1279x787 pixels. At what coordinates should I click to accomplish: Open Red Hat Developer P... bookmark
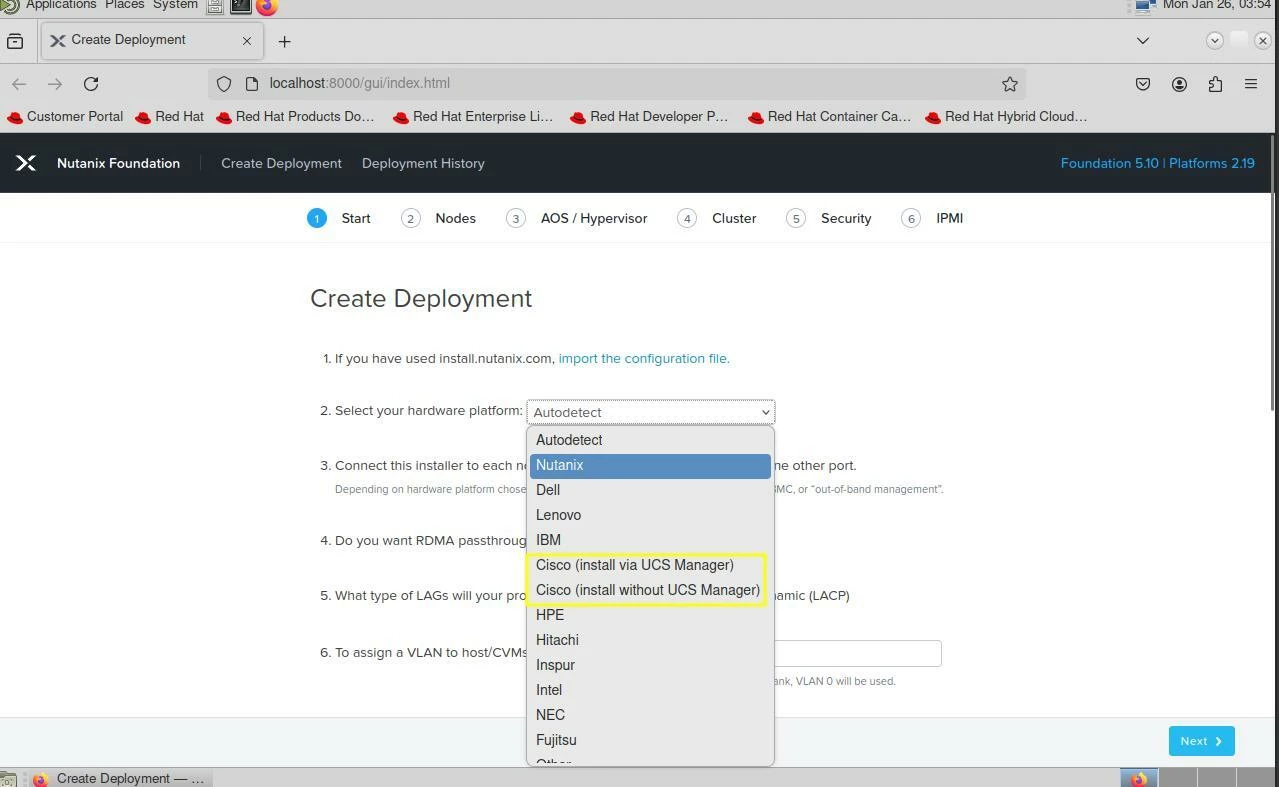pyautogui.click(x=649, y=117)
